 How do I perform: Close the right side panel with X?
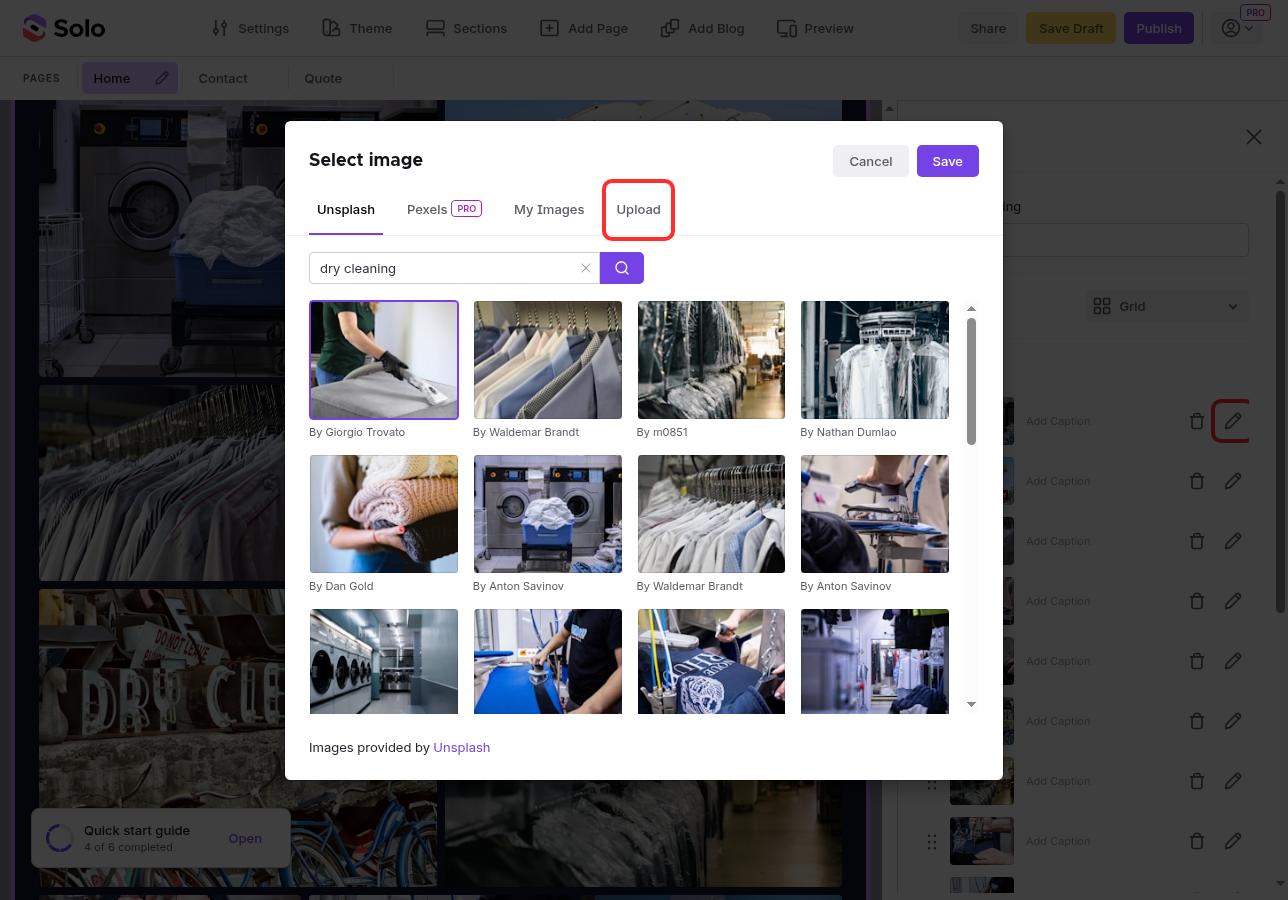(x=1254, y=137)
